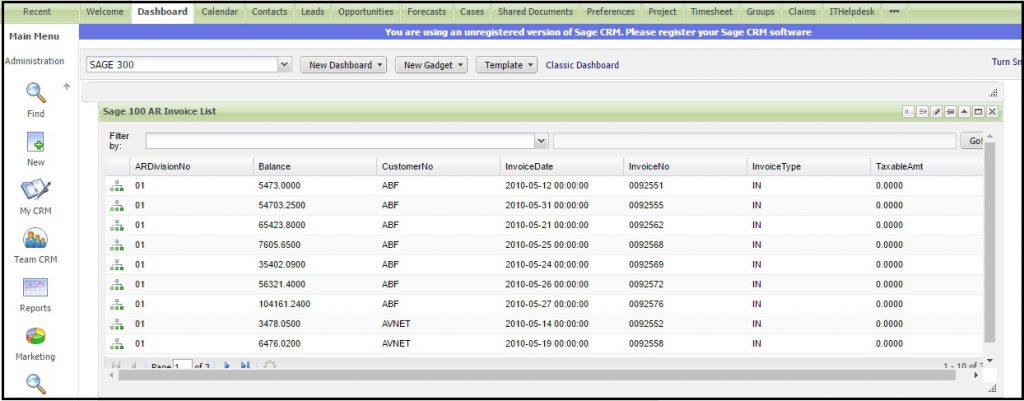Jump to last page of invoice list
Image resolution: width=1024 pixels, height=401 pixels.
[x=245, y=365]
